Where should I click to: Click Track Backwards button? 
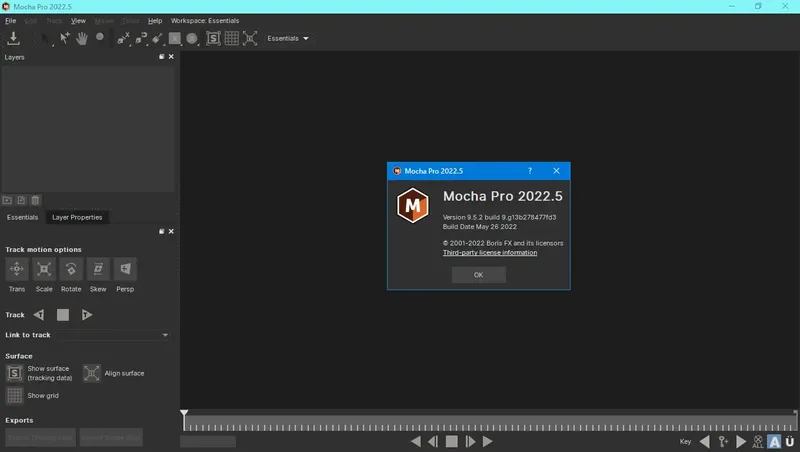point(39,315)
